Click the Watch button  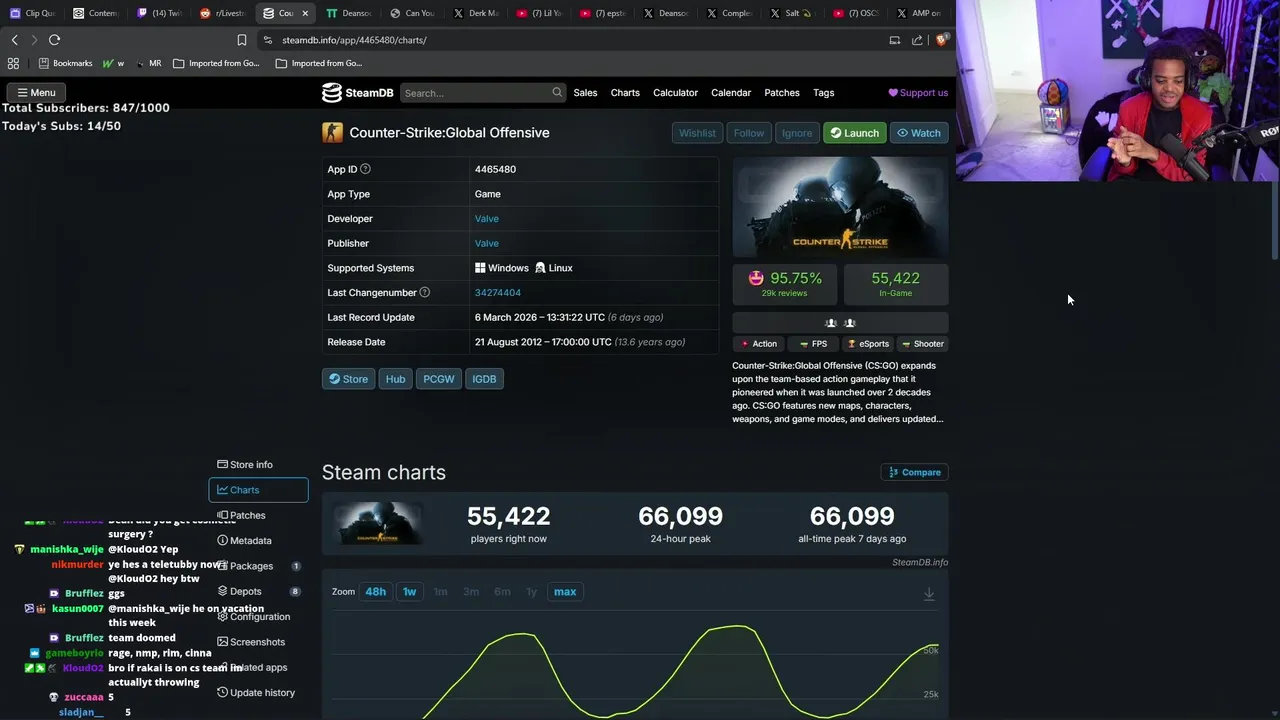click(919, 133)
